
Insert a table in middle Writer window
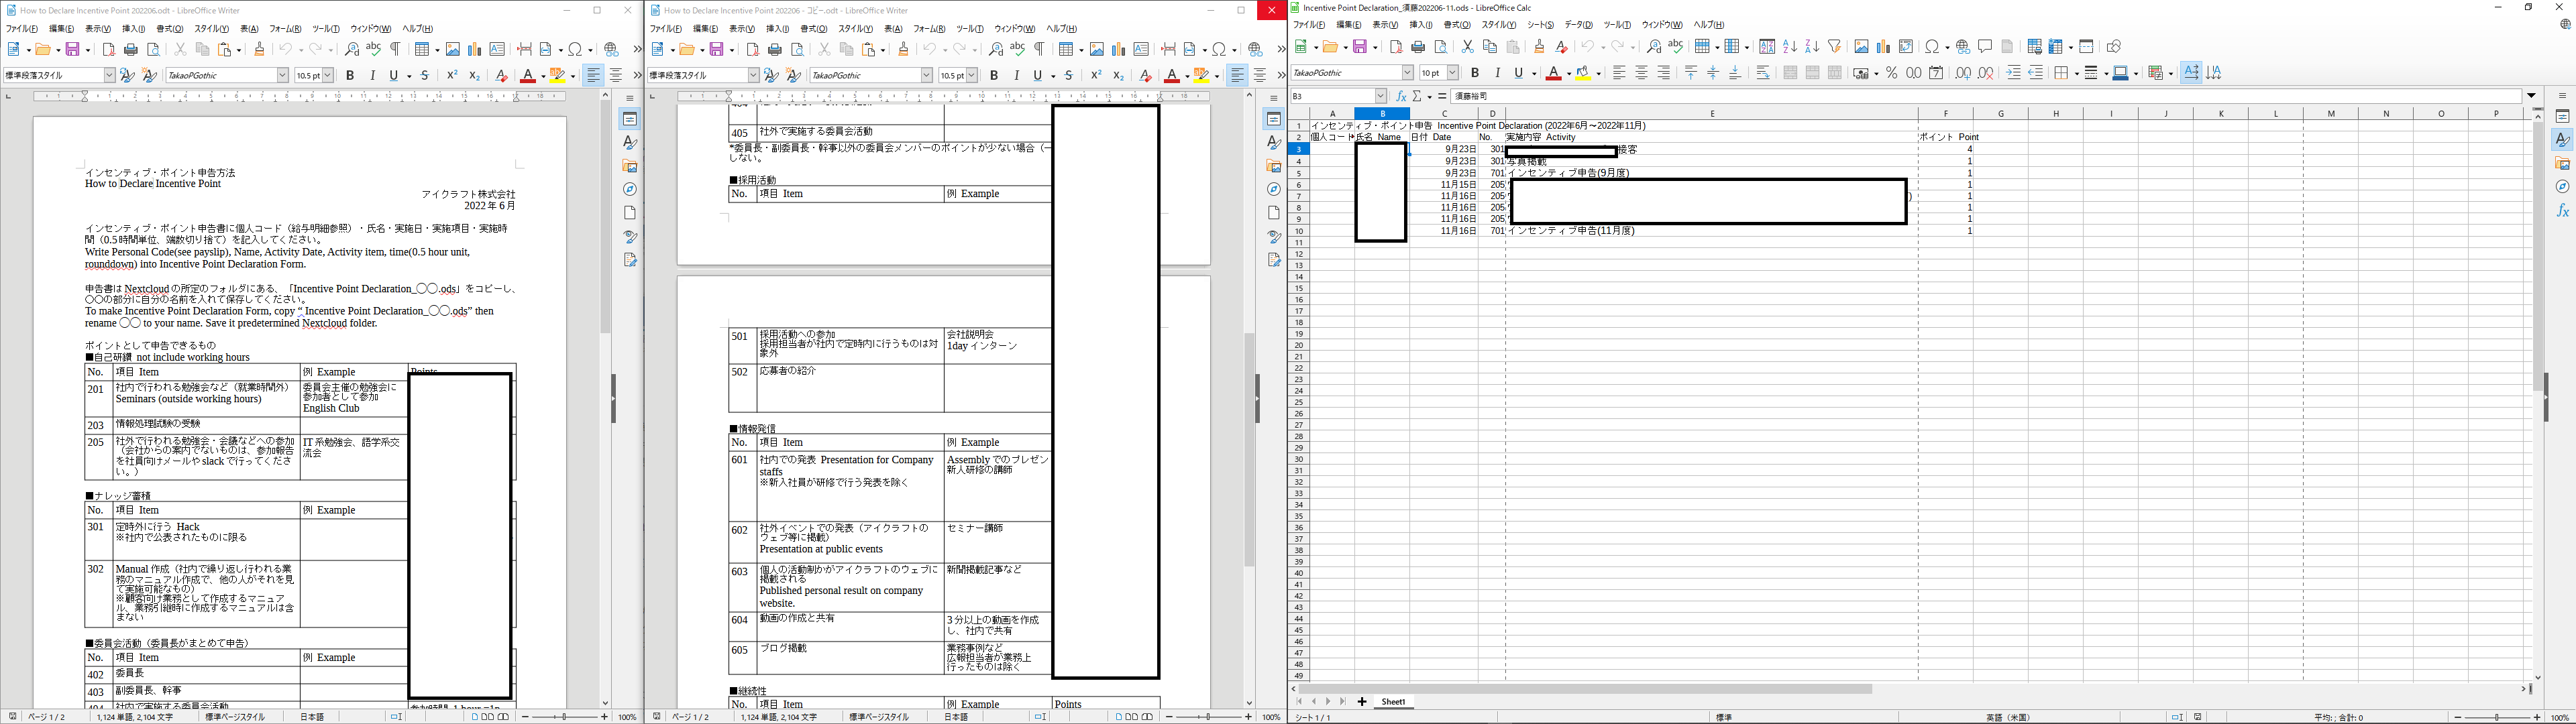(x=1067, y=49)
